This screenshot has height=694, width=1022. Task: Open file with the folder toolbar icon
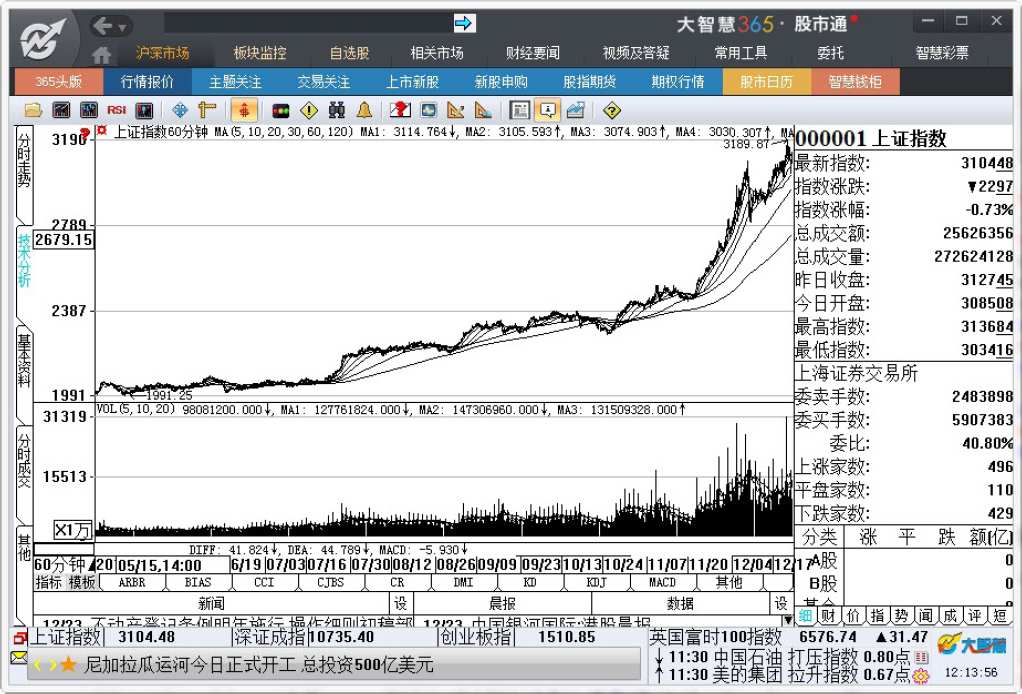(x=33, y=110)
